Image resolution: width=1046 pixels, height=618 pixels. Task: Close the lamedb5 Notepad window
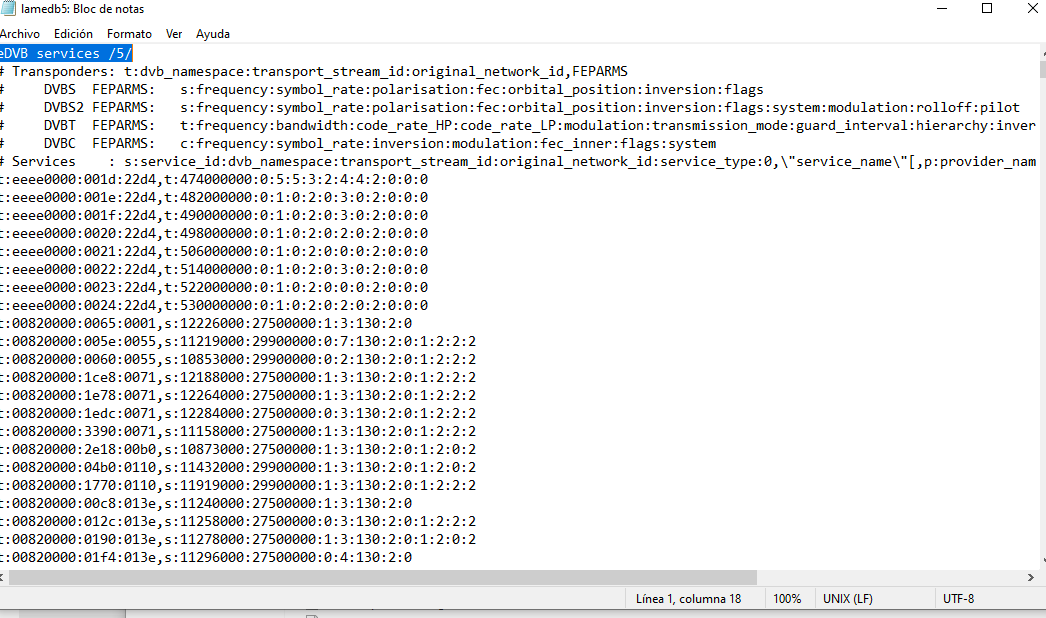[x=1032, y=9]
